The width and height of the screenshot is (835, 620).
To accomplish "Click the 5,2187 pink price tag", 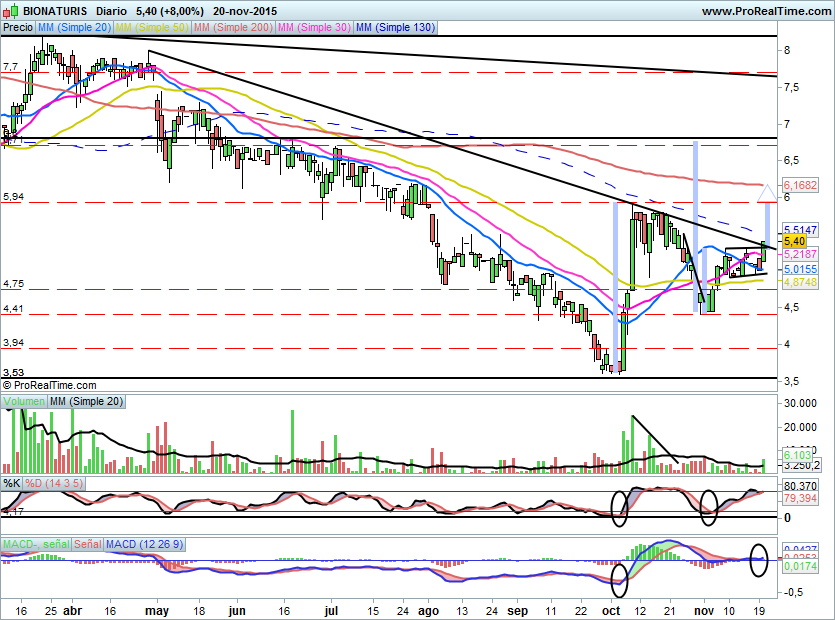I will [x=800, y=255].
